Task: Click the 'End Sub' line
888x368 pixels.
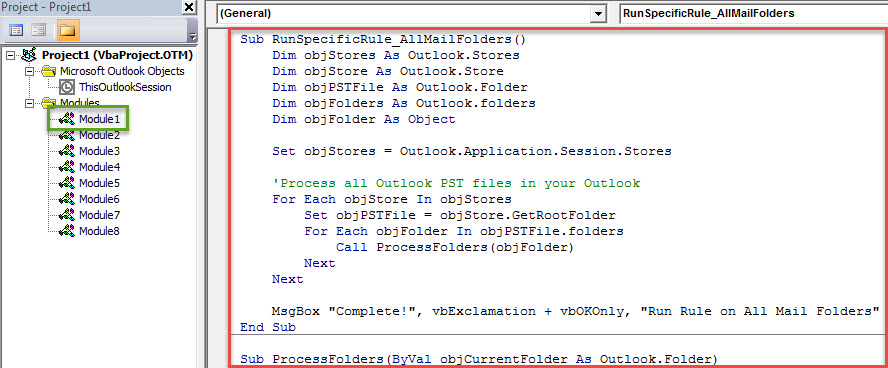Action: coord(268,327)
